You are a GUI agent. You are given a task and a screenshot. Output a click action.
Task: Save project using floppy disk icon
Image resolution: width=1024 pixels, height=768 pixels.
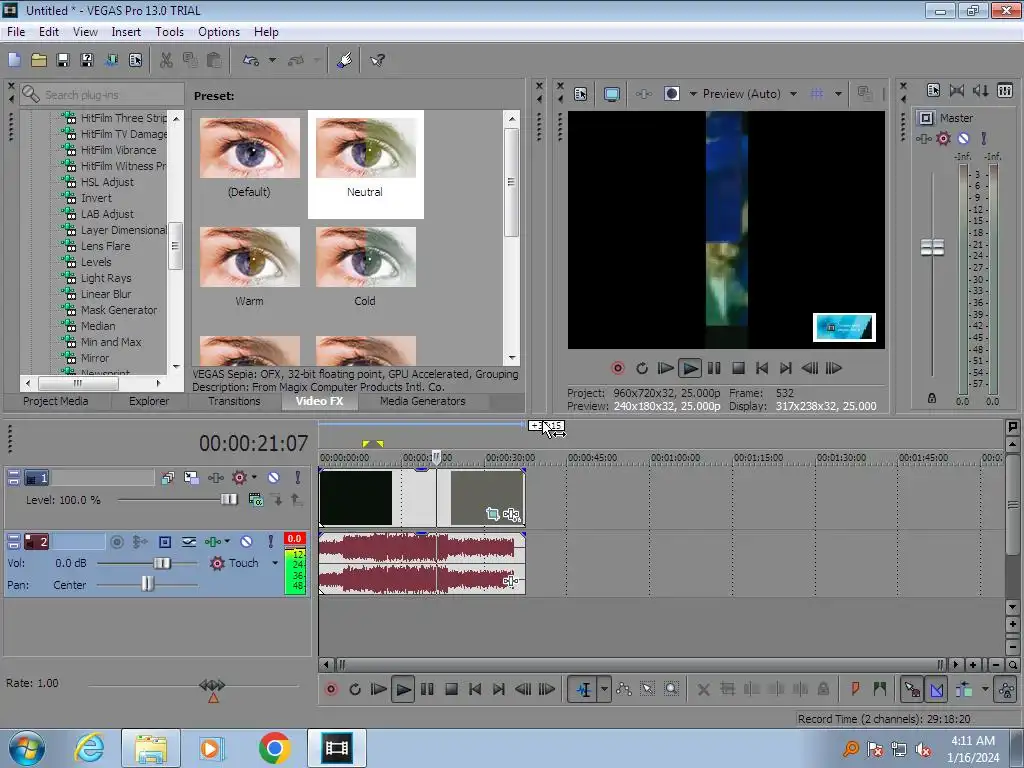pos(63,60)
